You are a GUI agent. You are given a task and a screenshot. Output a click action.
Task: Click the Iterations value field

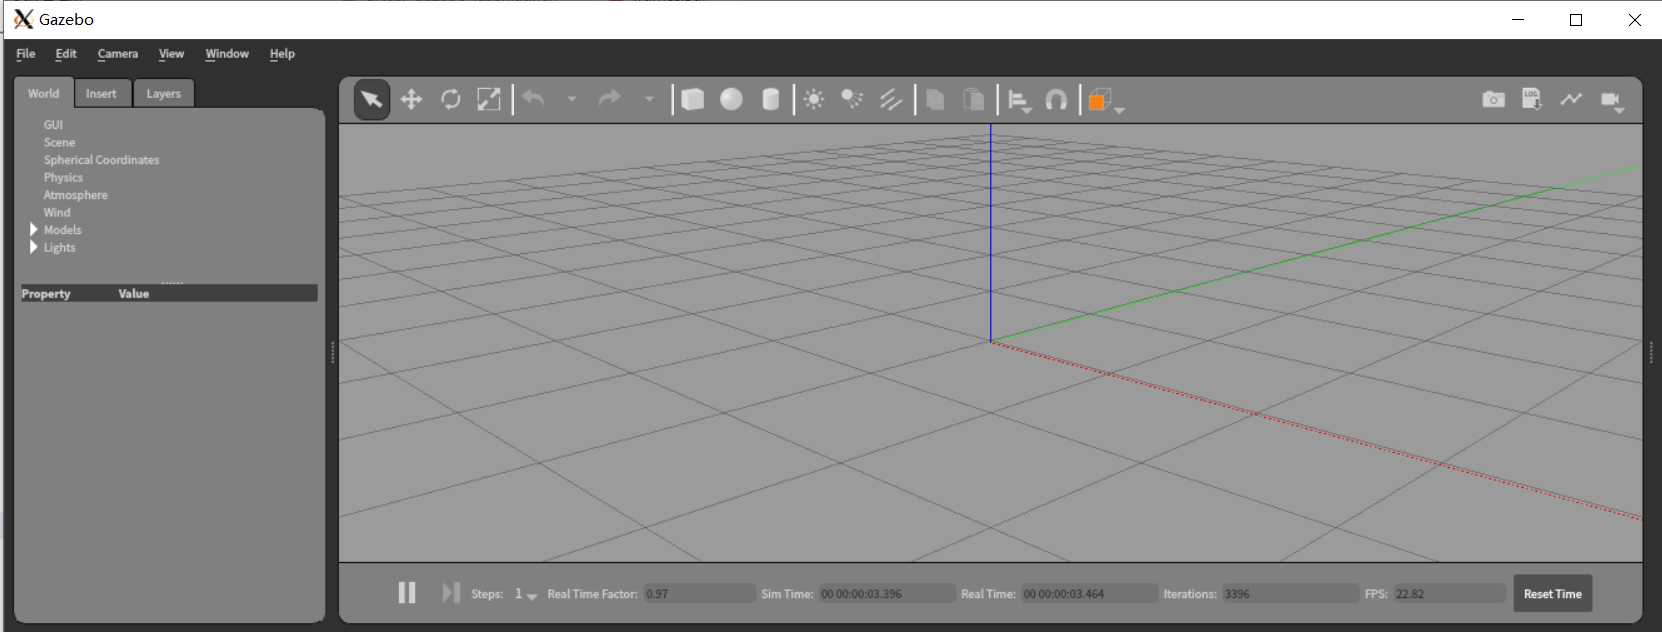pyautogui.click(x=1290, y=594)
